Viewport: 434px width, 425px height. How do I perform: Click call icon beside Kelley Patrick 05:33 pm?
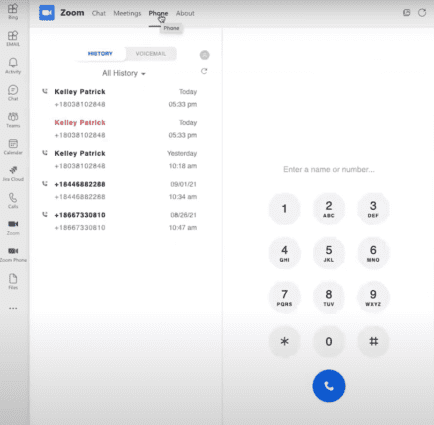[45, 91]
